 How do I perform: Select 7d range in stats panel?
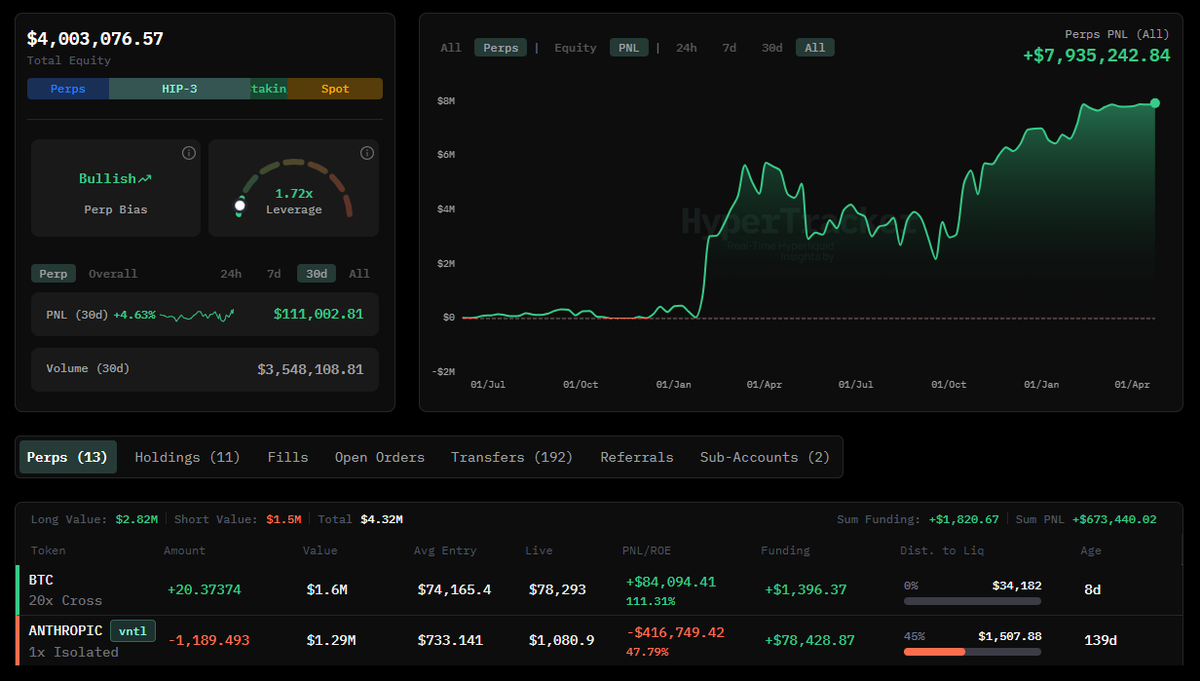[274, 274]
